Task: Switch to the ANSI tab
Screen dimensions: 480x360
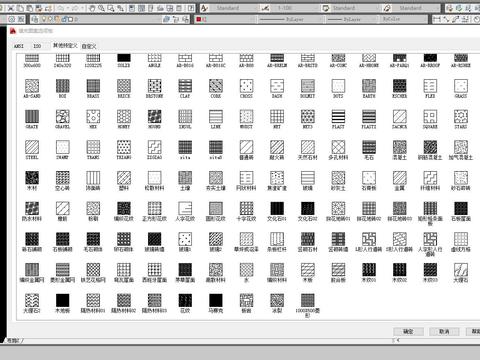Action: [x=19, y=46]
